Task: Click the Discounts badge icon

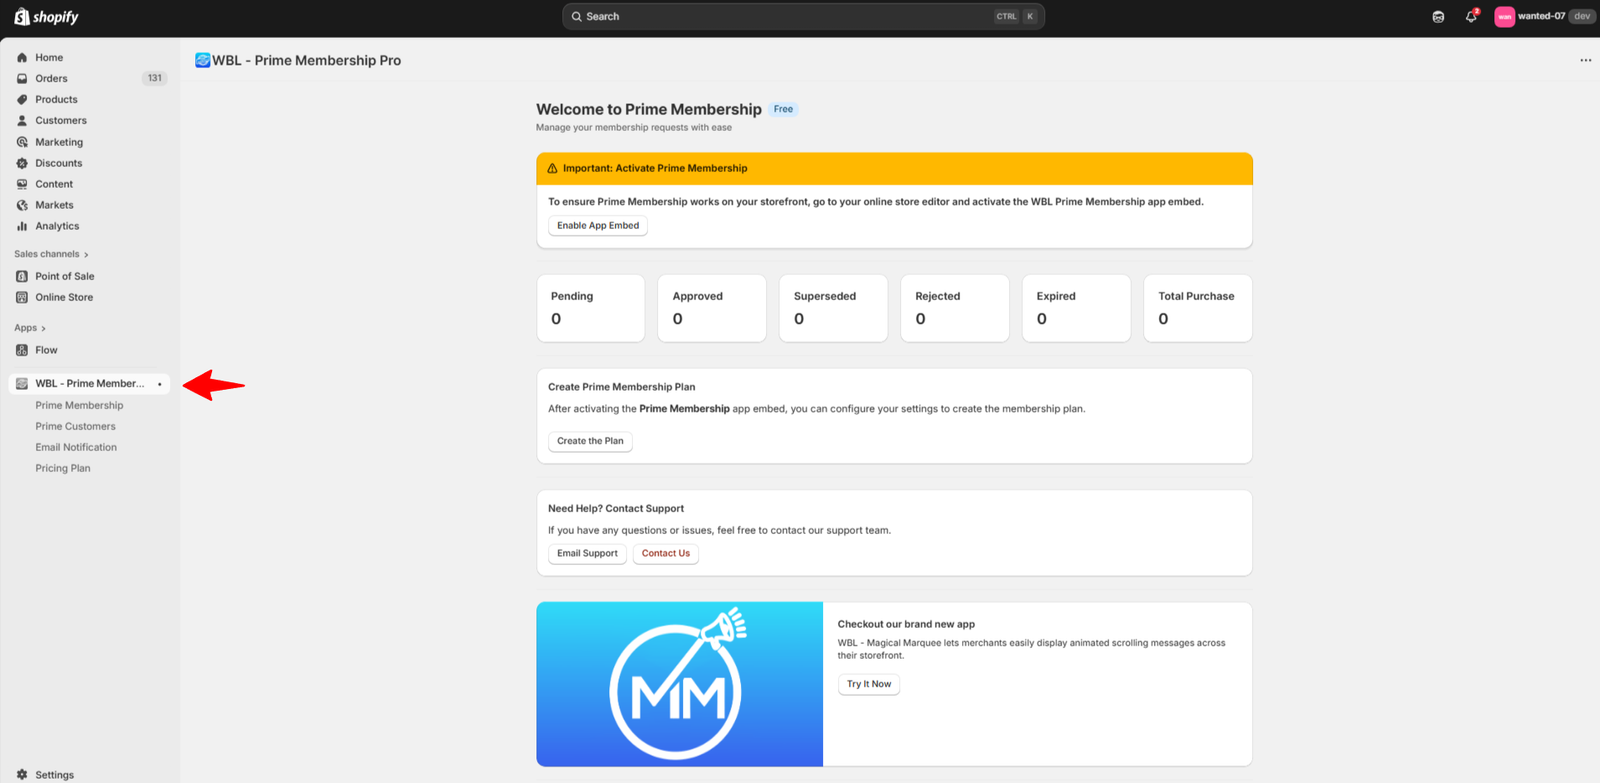Action: pos(22,163)
